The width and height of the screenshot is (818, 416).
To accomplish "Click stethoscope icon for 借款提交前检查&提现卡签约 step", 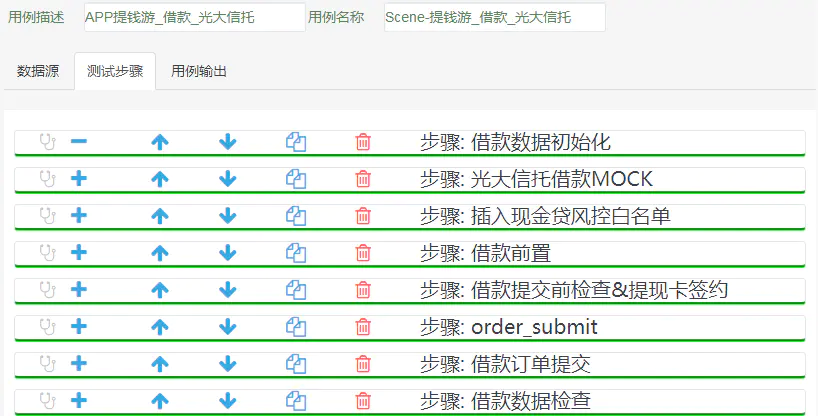I will (47, 290).
